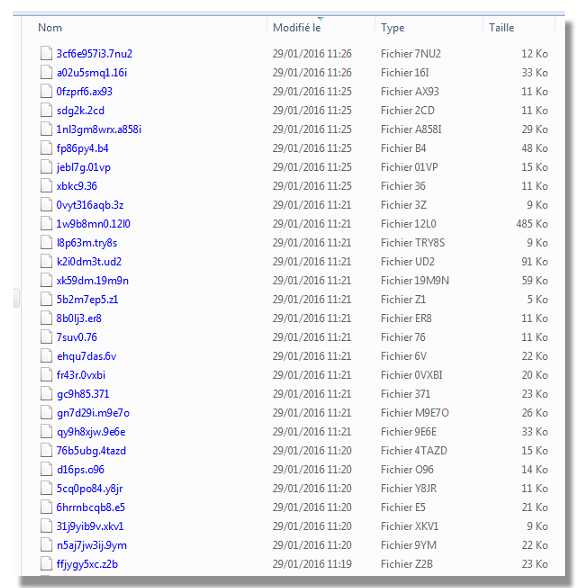Click the file icon of 3cf6e957i3.7nu2
This screenshot has width=581, height=588.
(46, 54)
